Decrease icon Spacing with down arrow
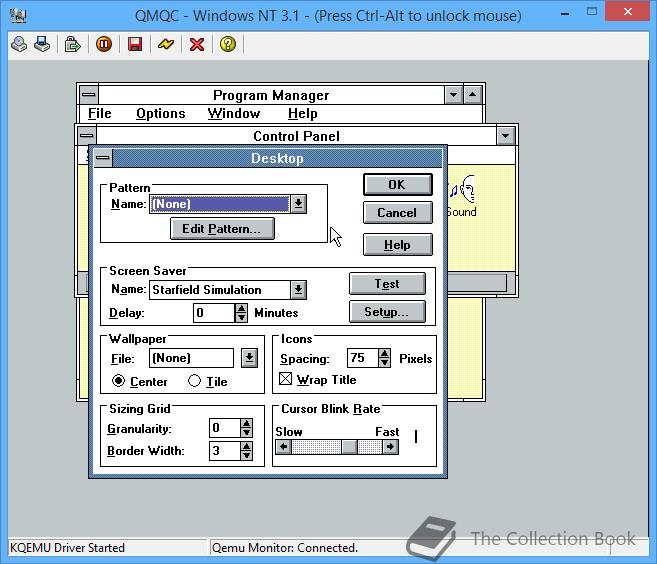 coord(384,363)
